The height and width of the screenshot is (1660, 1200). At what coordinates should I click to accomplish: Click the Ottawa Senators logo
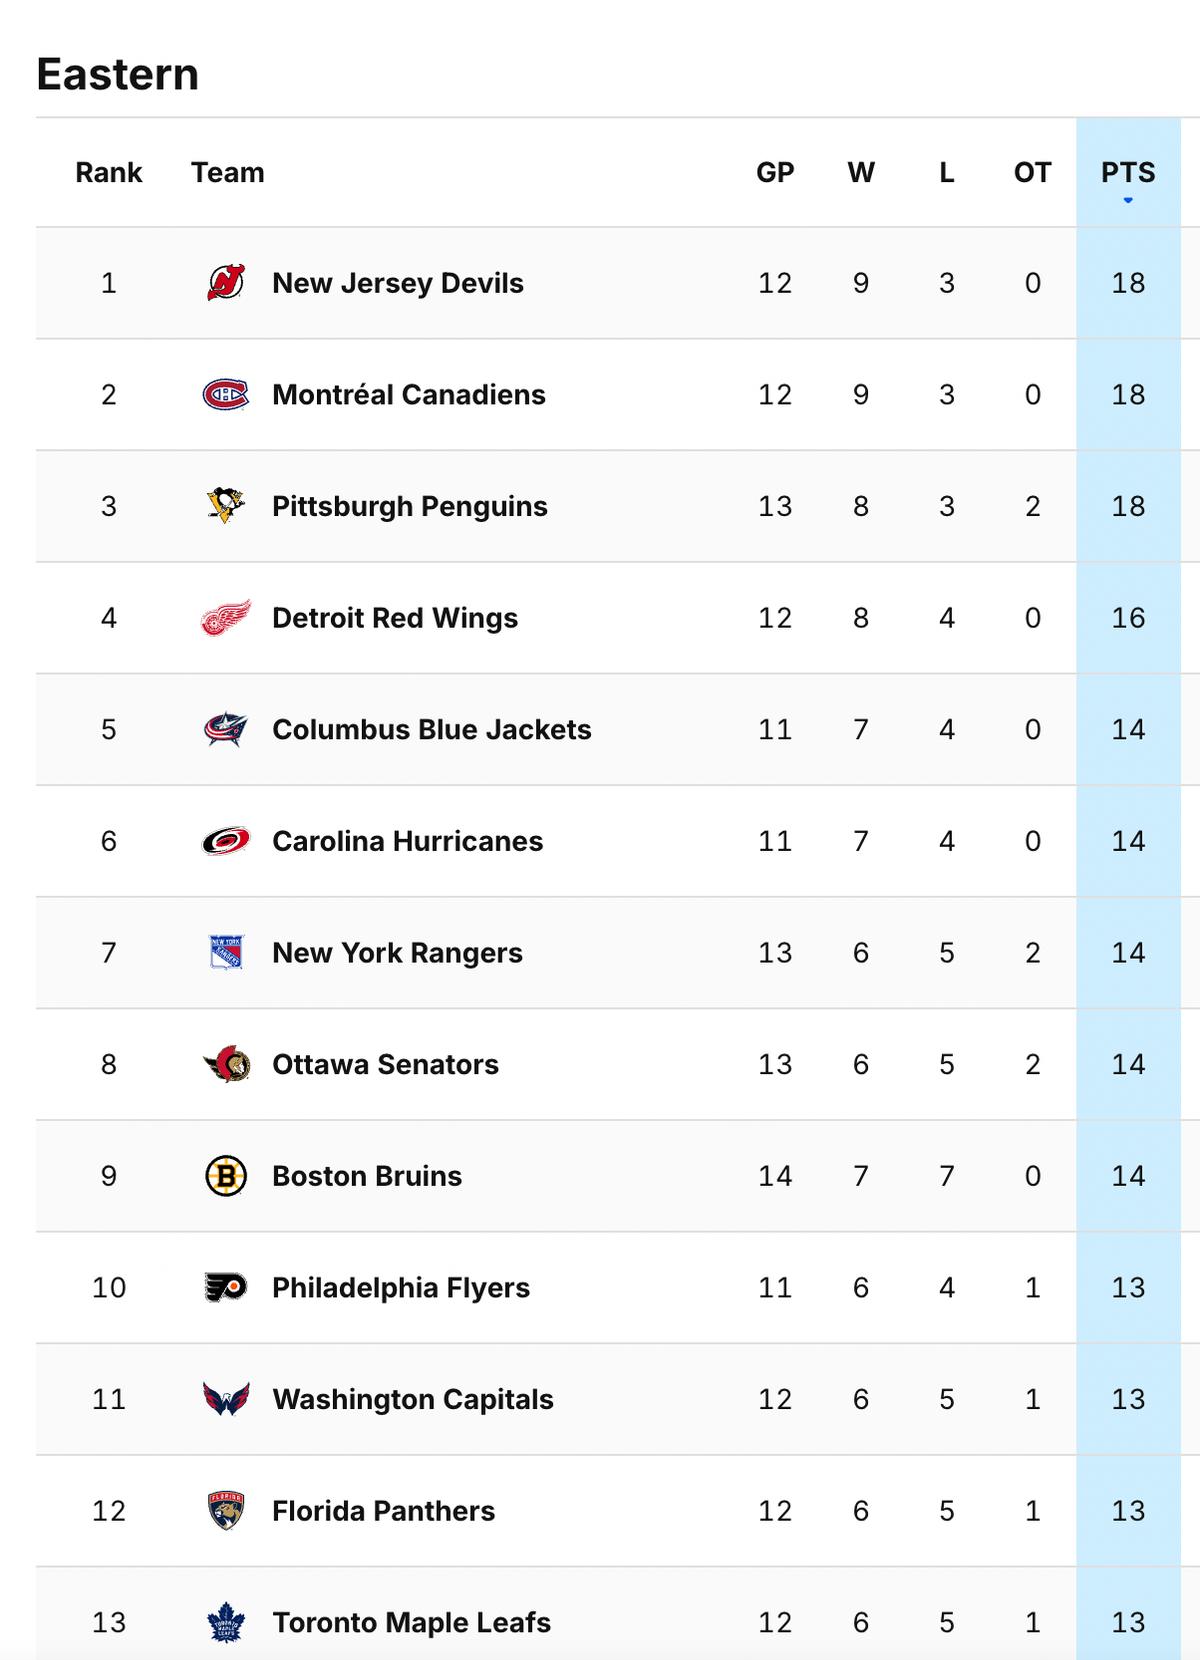(226, 1065)
